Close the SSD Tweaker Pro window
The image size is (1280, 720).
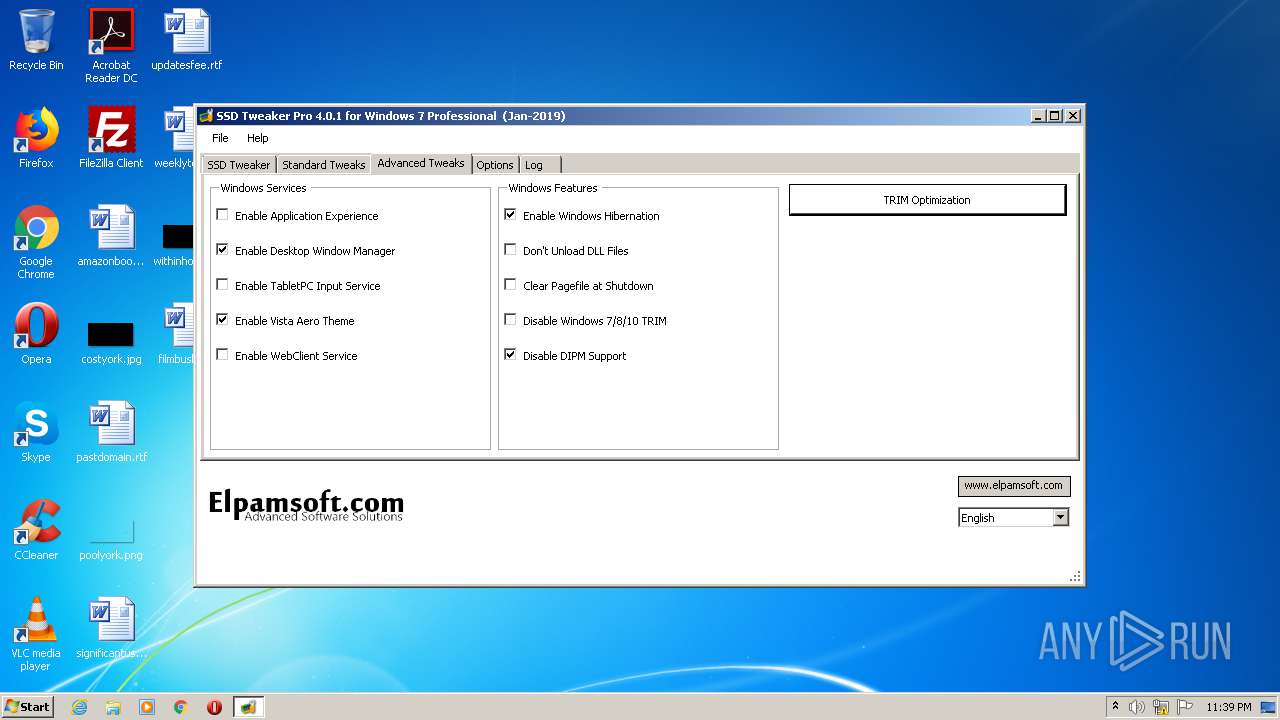tap(1072, 116)
